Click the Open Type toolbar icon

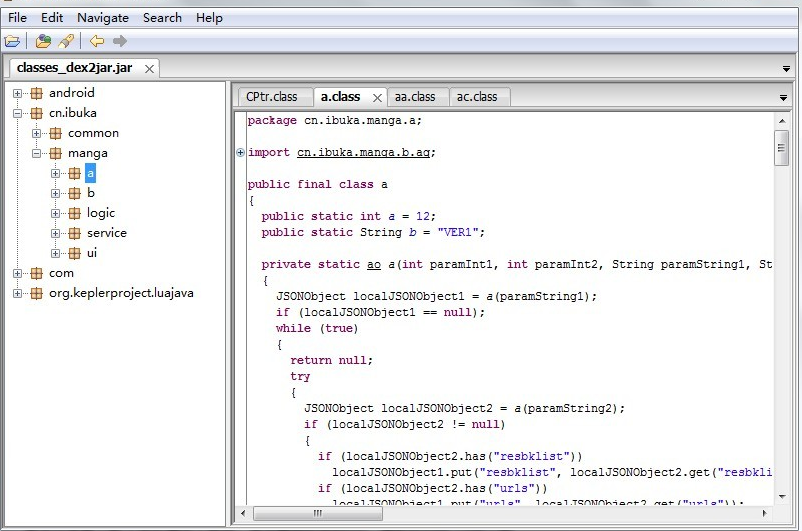(43, 41)
